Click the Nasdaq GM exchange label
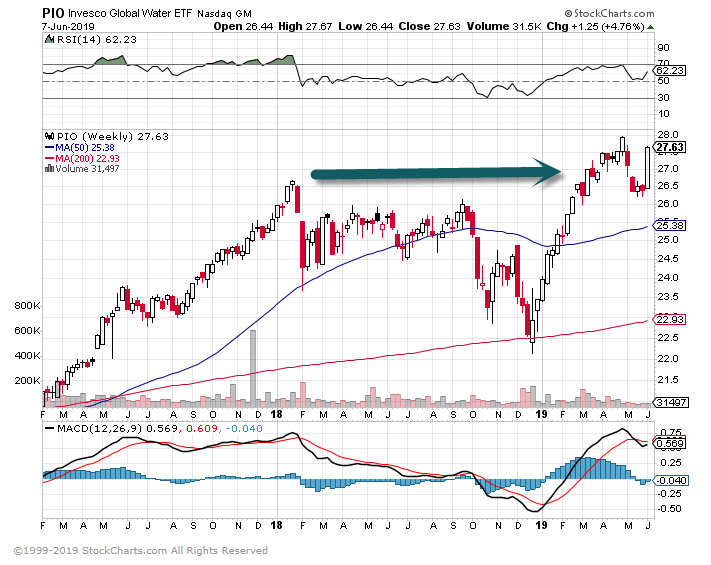Image resolution: width=711 pixels, height=565 pixels. (x=224, y=14)
